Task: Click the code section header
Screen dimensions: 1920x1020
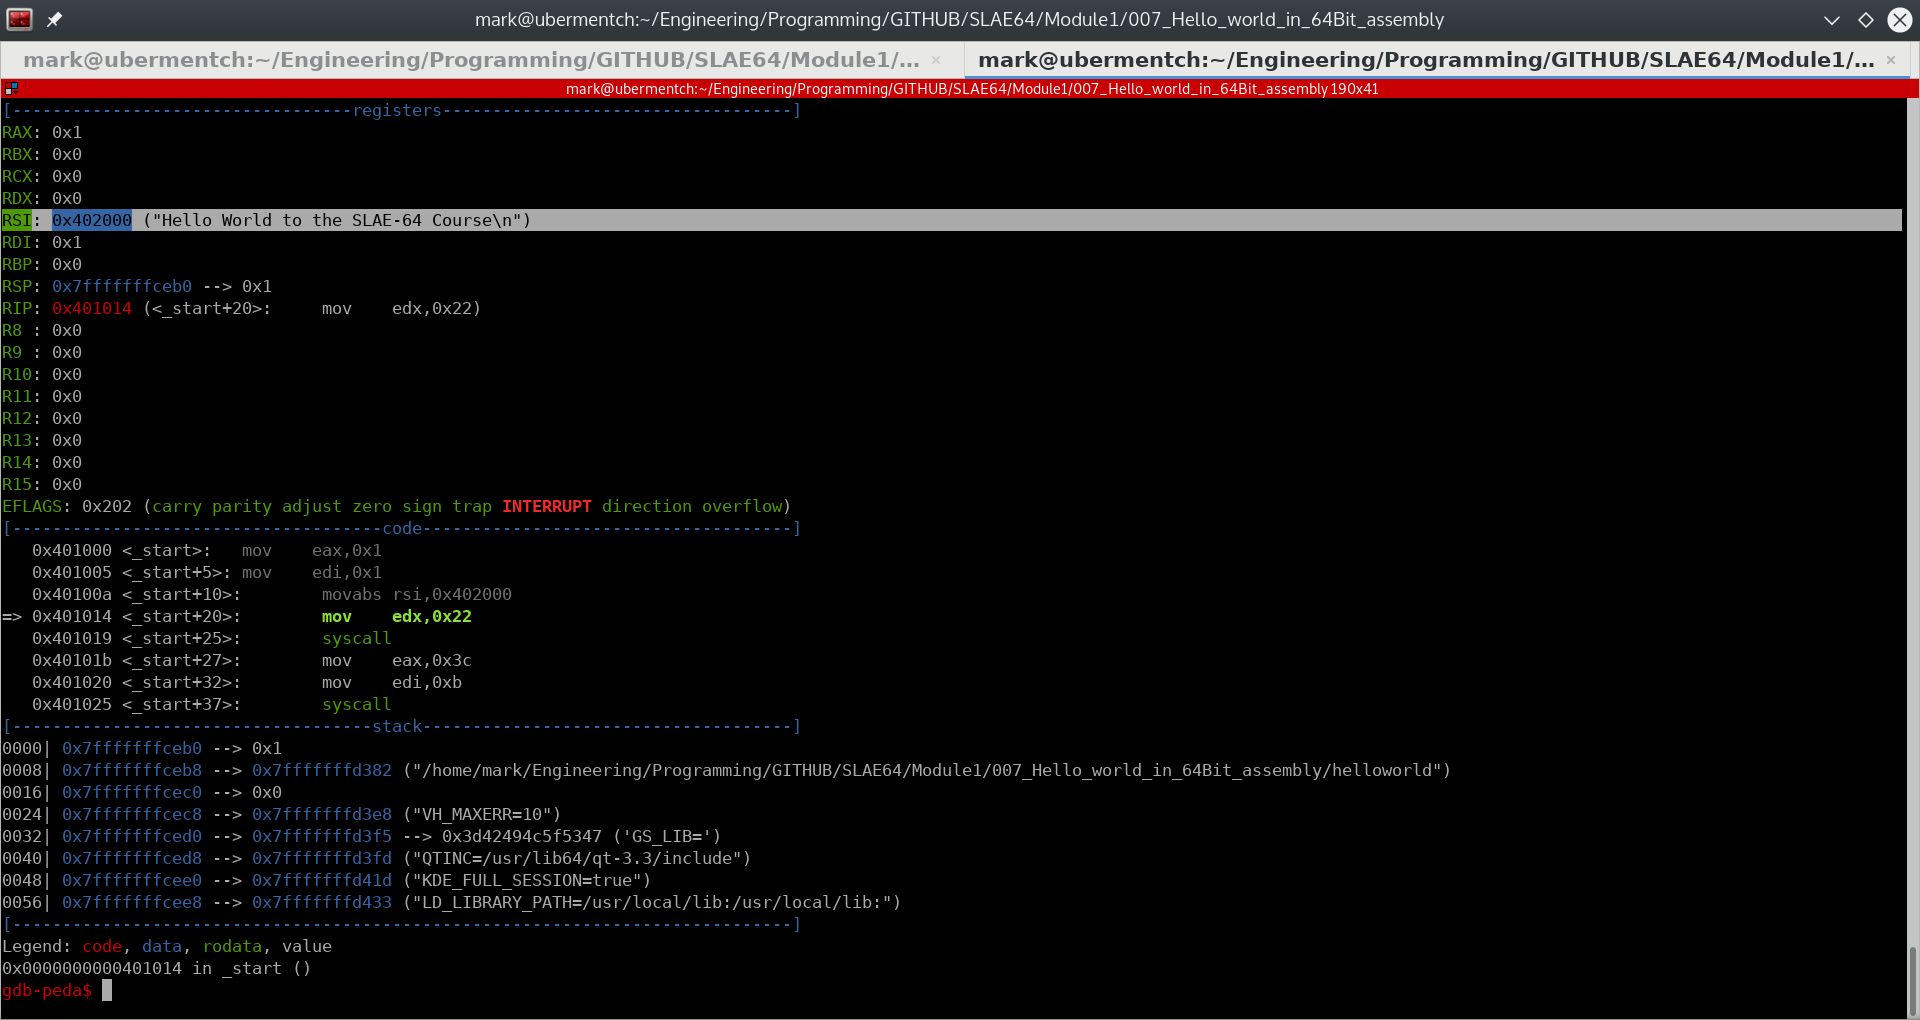Action: point(402,528)
